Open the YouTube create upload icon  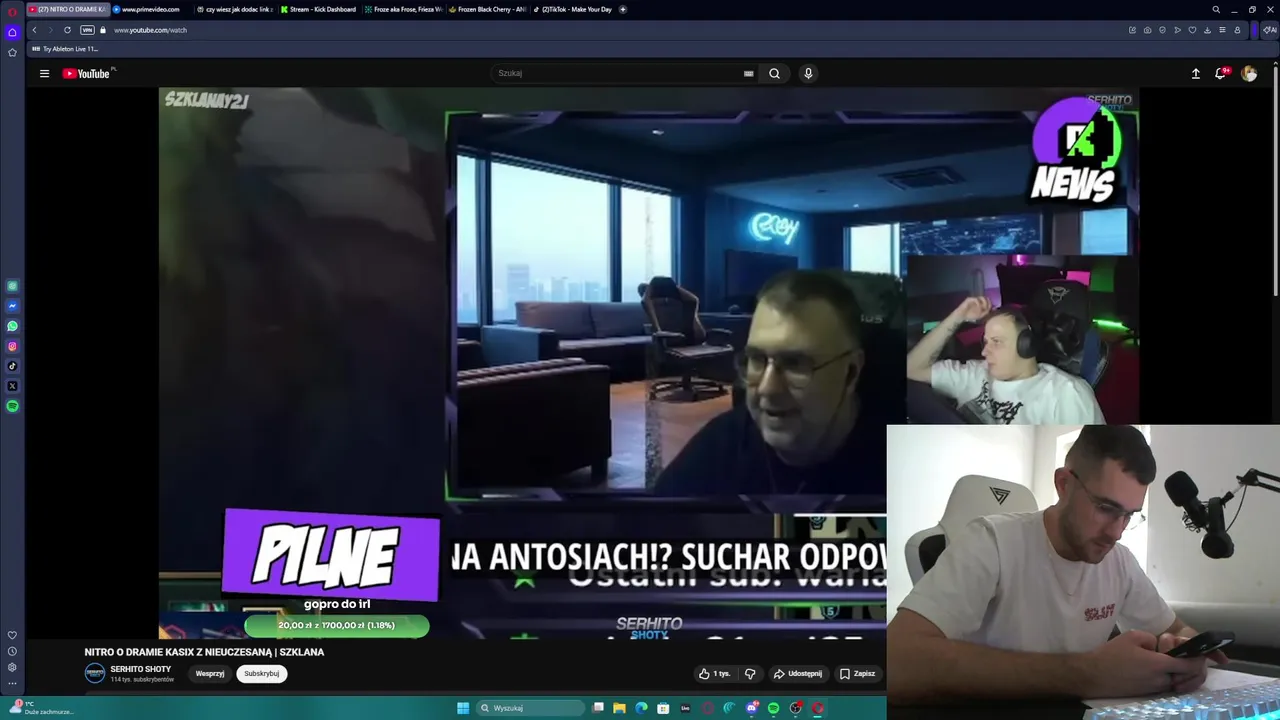tap(1195, 73)
